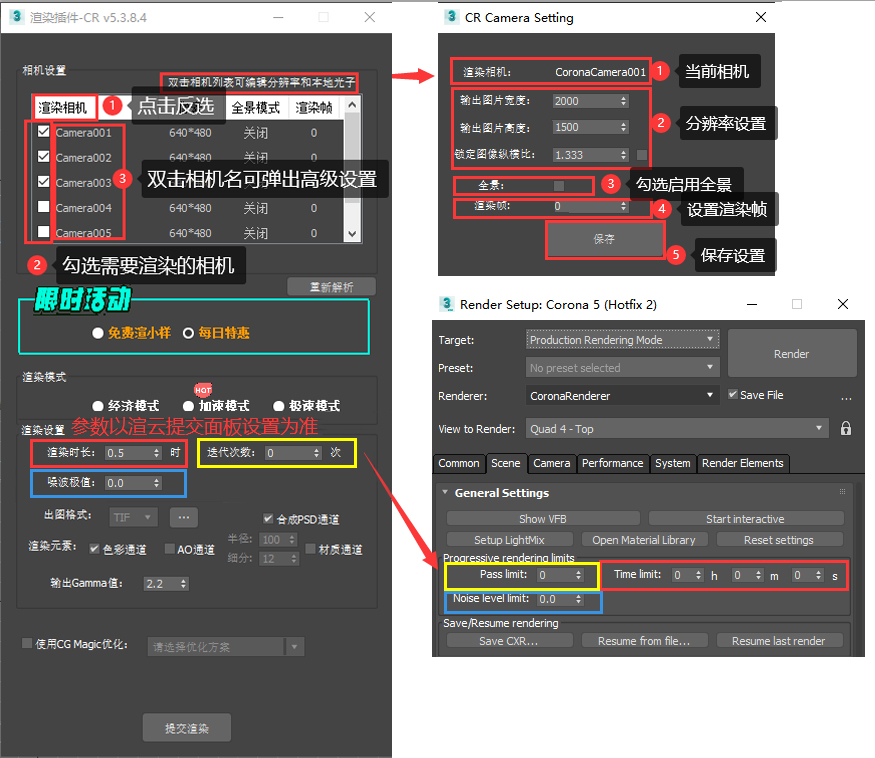Viewport: 875px width, 758px height.
Task: Open the 请选择优化方案 dropdown
Action: [x=226, y=647]
